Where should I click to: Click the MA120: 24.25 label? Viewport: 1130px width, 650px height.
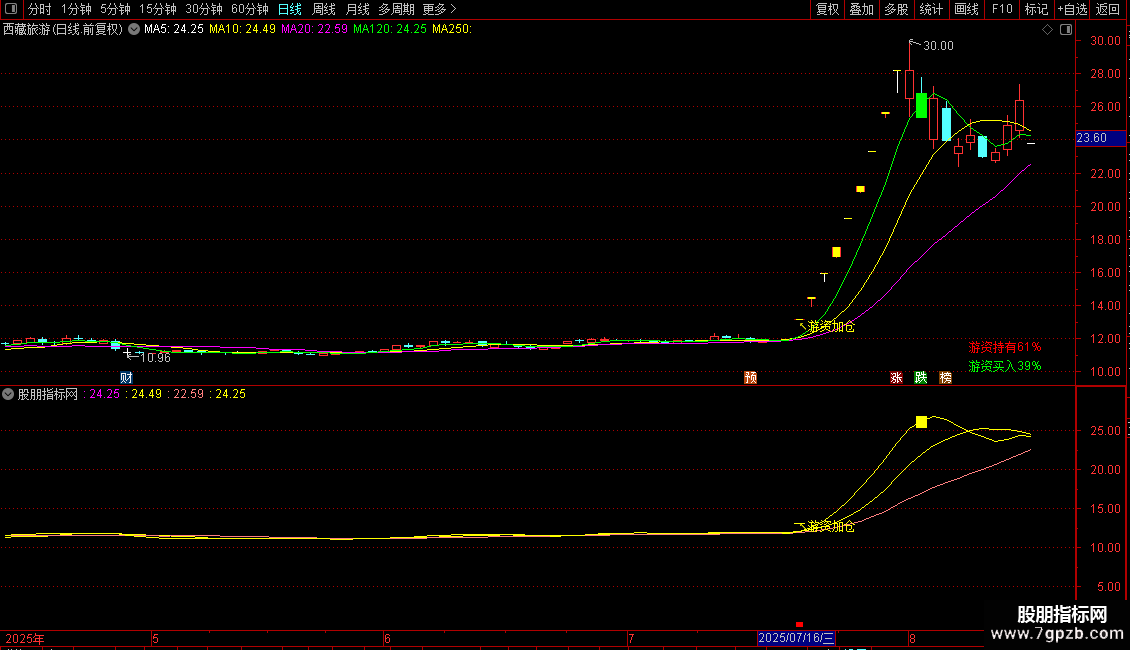coord(390,30)
